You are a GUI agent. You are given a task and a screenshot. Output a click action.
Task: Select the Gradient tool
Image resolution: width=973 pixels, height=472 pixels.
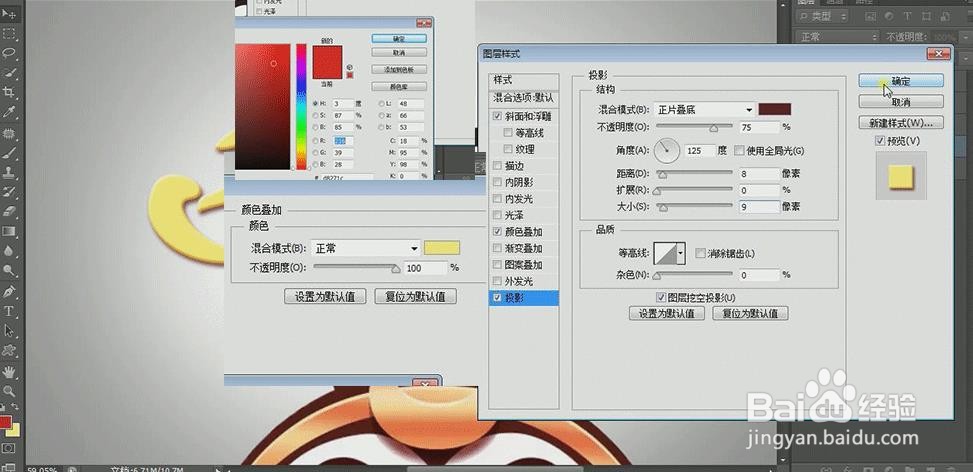[9, 231]
